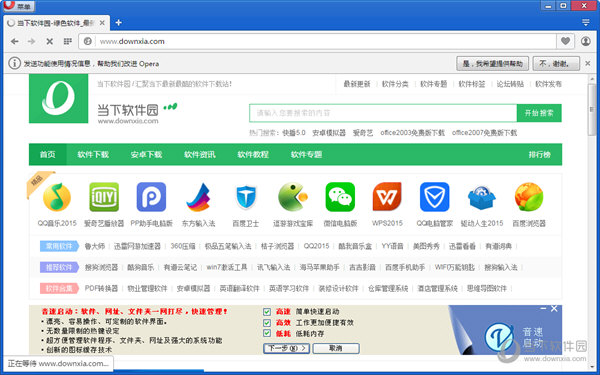Open the 软件标签 link
600x375 pixels.
tap(472, 84)
